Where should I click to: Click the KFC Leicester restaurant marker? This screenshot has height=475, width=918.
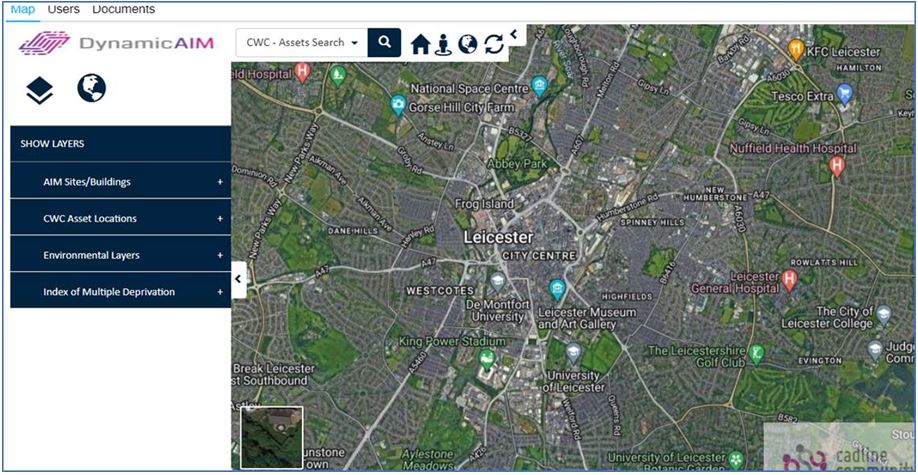795,49
